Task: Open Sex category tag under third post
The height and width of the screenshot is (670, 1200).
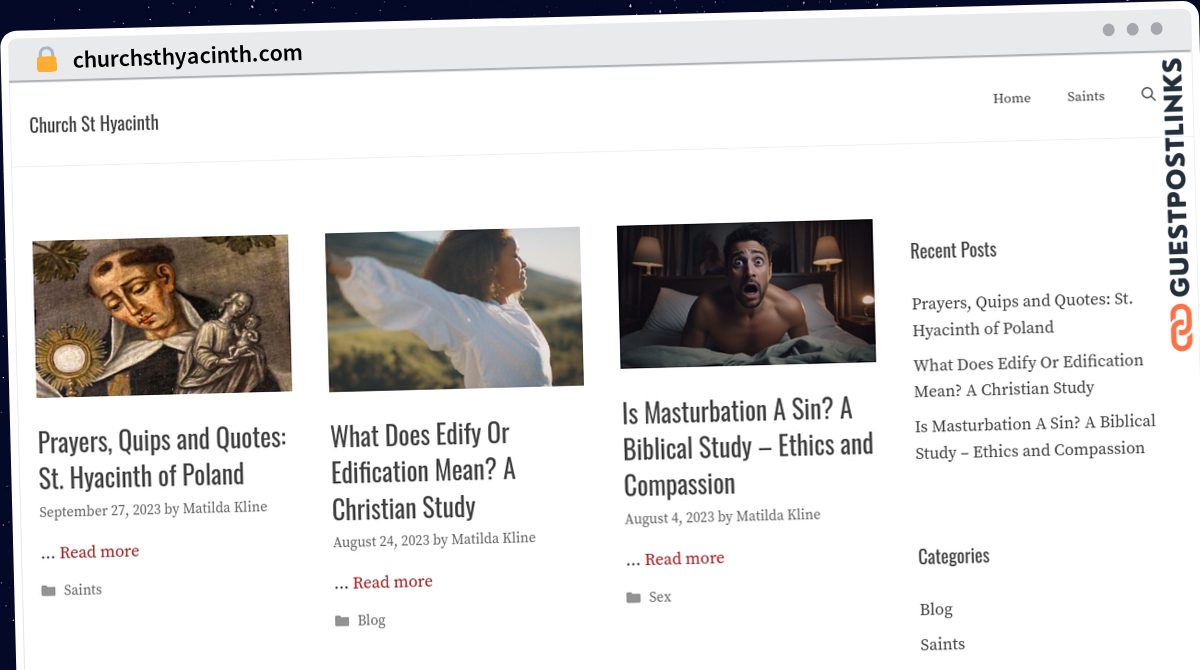Action: (x=660, y=597)
